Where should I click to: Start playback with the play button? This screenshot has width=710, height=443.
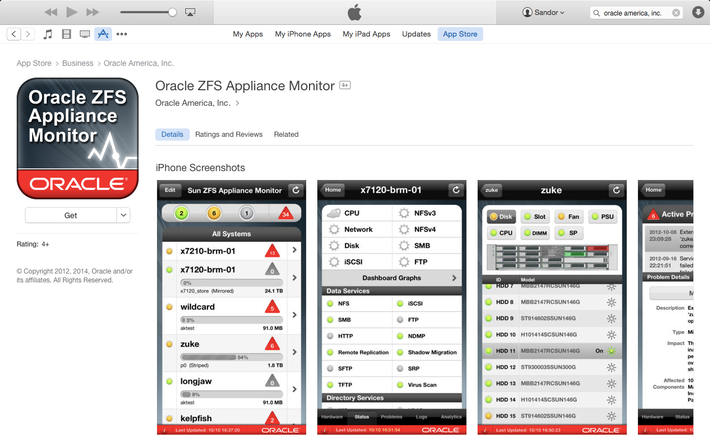tap(72, 12)
